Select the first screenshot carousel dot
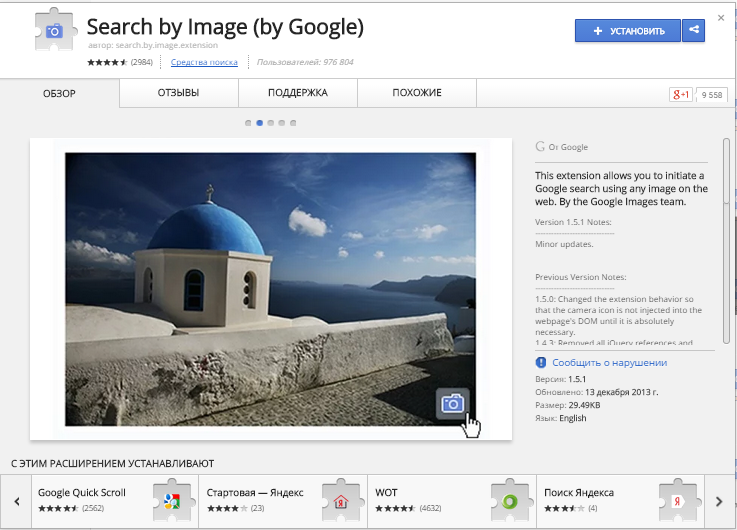Screen dimensions: 737x530 click(x=248, y=123)
